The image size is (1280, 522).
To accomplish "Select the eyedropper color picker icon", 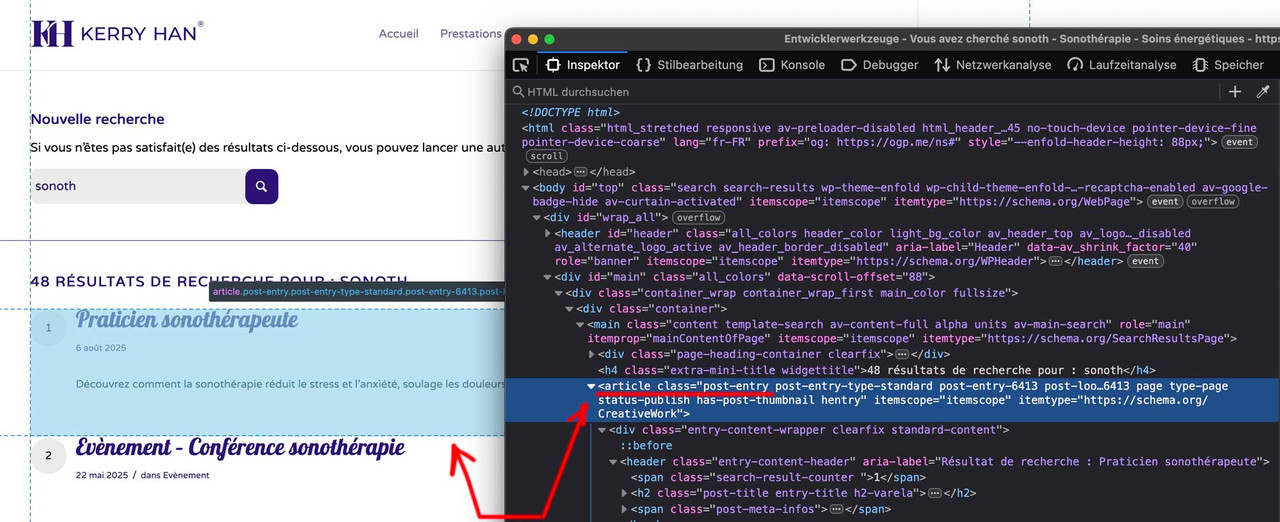I will point(1263,92).
